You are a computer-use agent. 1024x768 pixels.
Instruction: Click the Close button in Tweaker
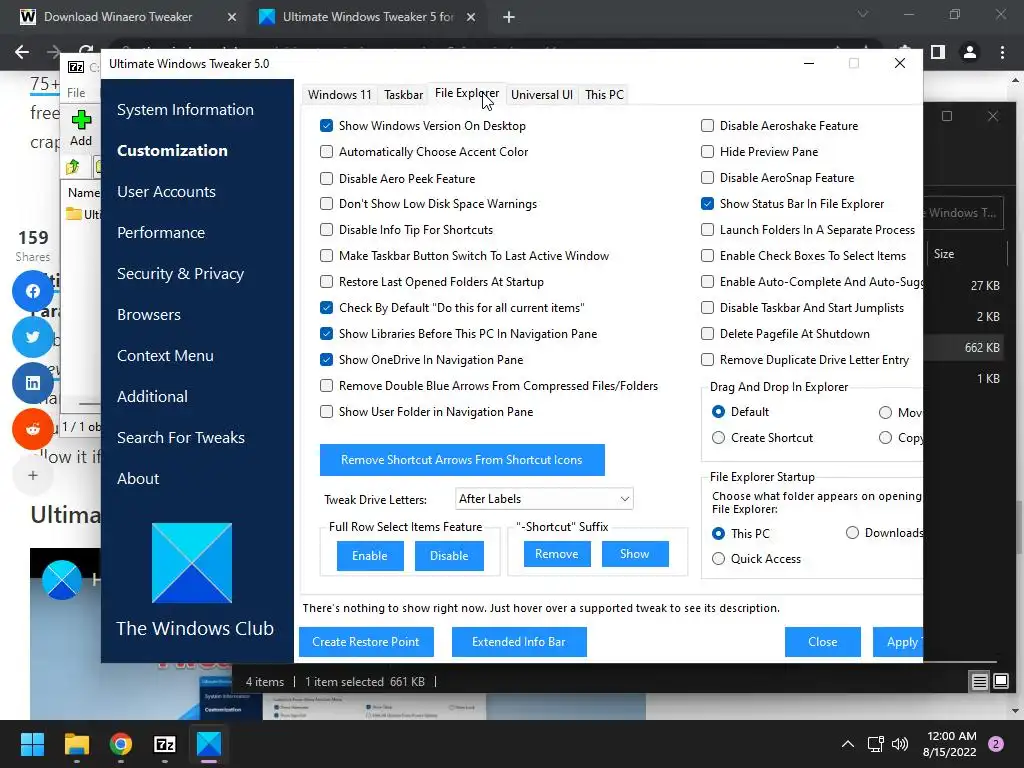click(x=822, y=642)
